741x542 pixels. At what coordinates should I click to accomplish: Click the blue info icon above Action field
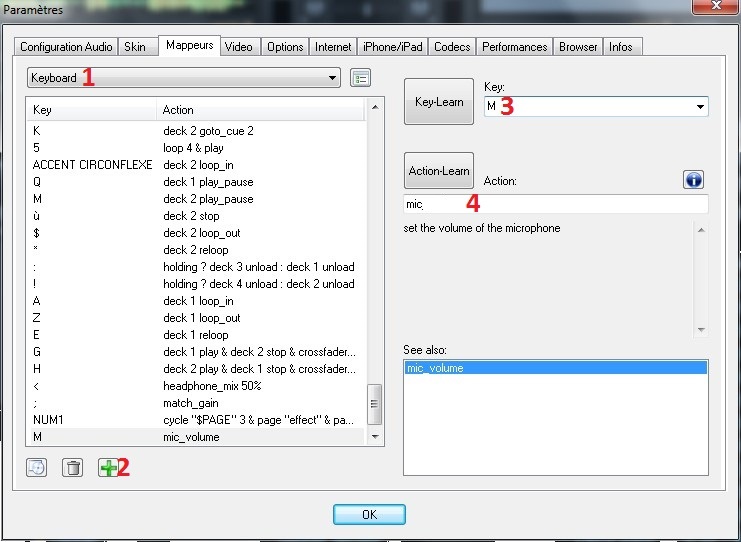(x=694, y=179)
